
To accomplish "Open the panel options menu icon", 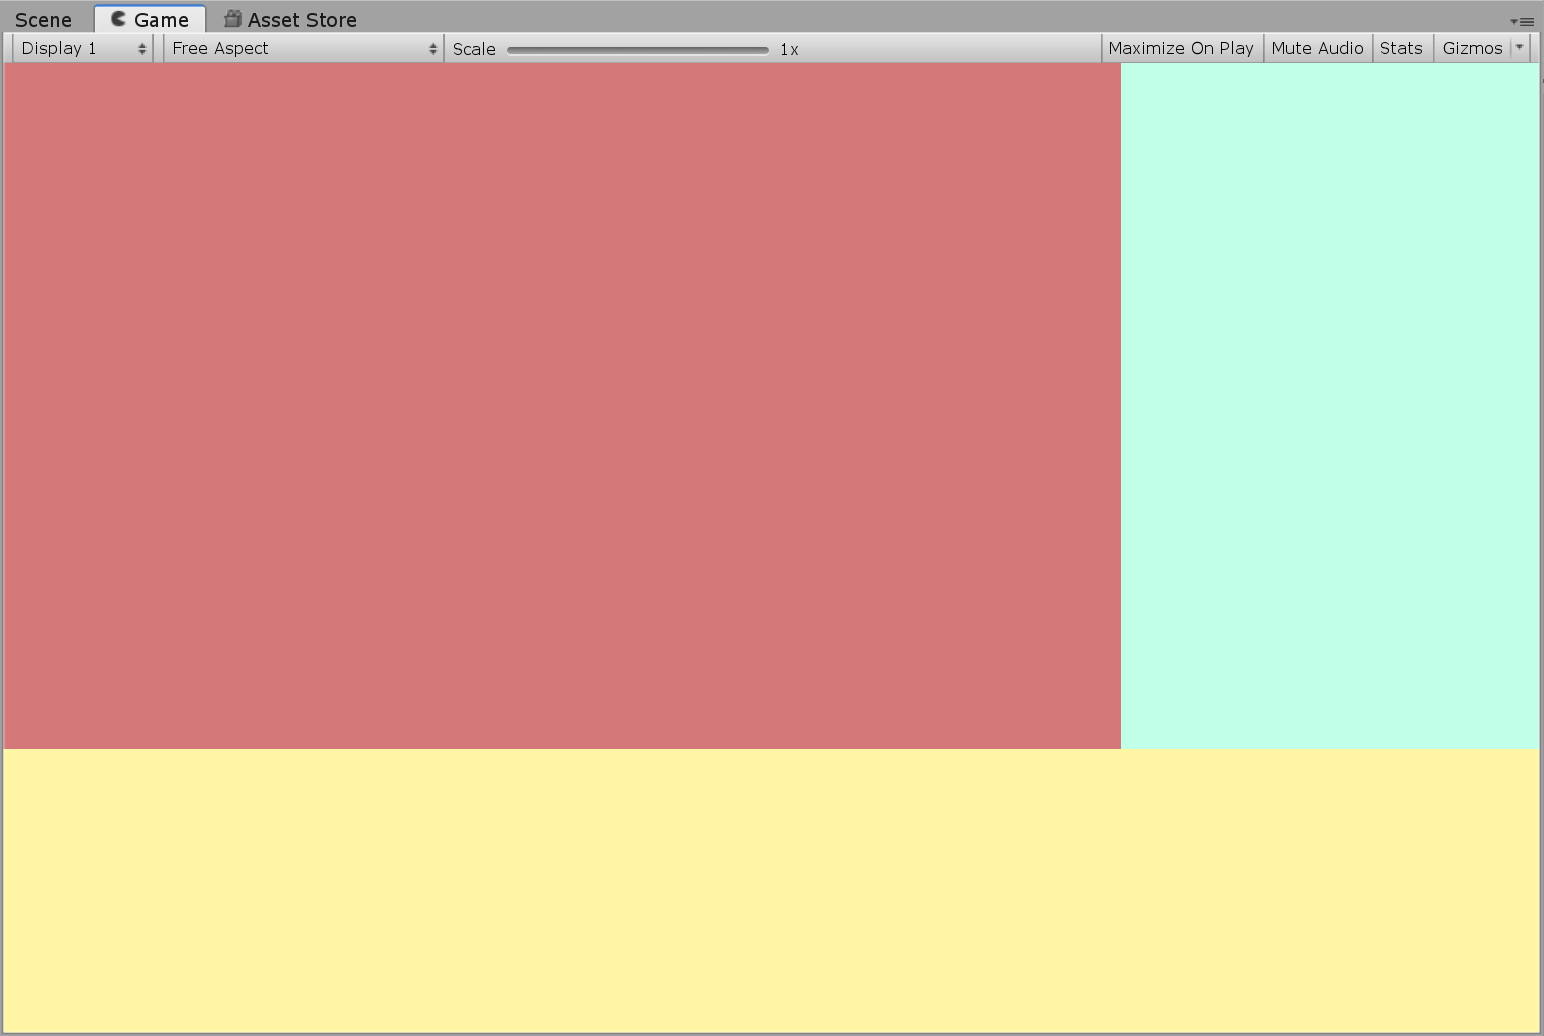I will click(1522, 21).
